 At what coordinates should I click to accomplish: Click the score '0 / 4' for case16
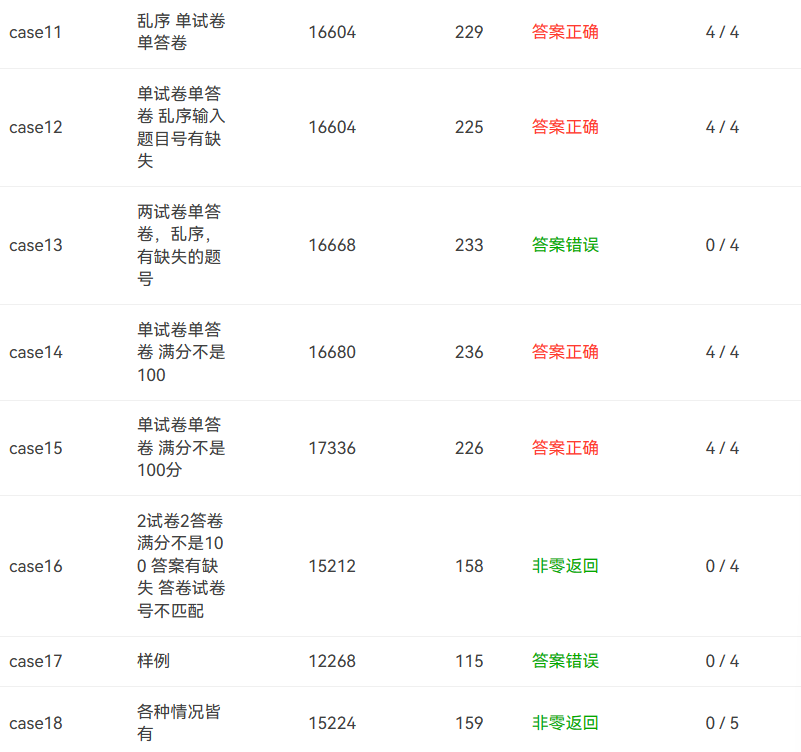(722, 566)
